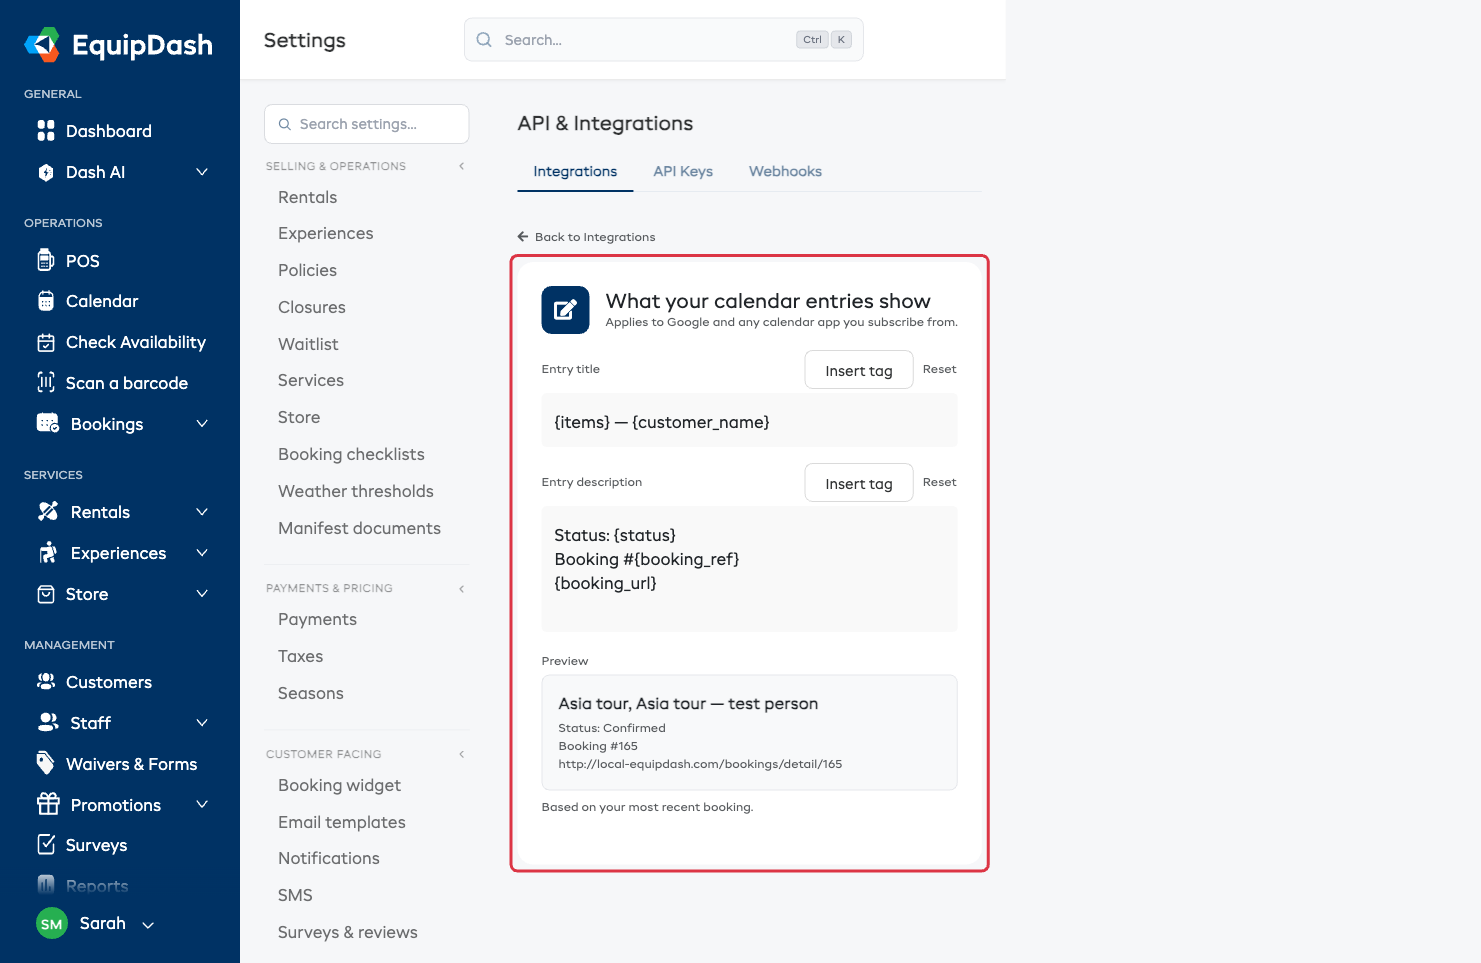Open the Sarah user menu chevron

point(148,925)
